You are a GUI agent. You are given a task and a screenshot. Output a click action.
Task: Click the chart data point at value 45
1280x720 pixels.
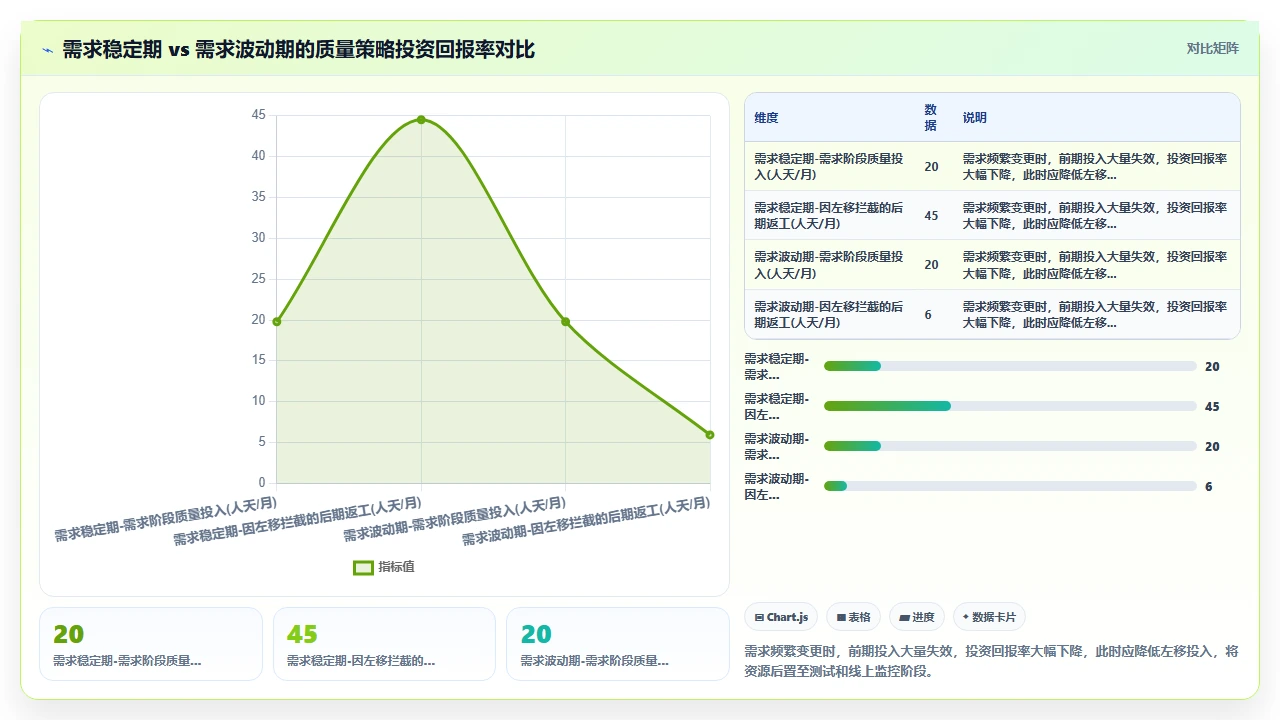421,120
